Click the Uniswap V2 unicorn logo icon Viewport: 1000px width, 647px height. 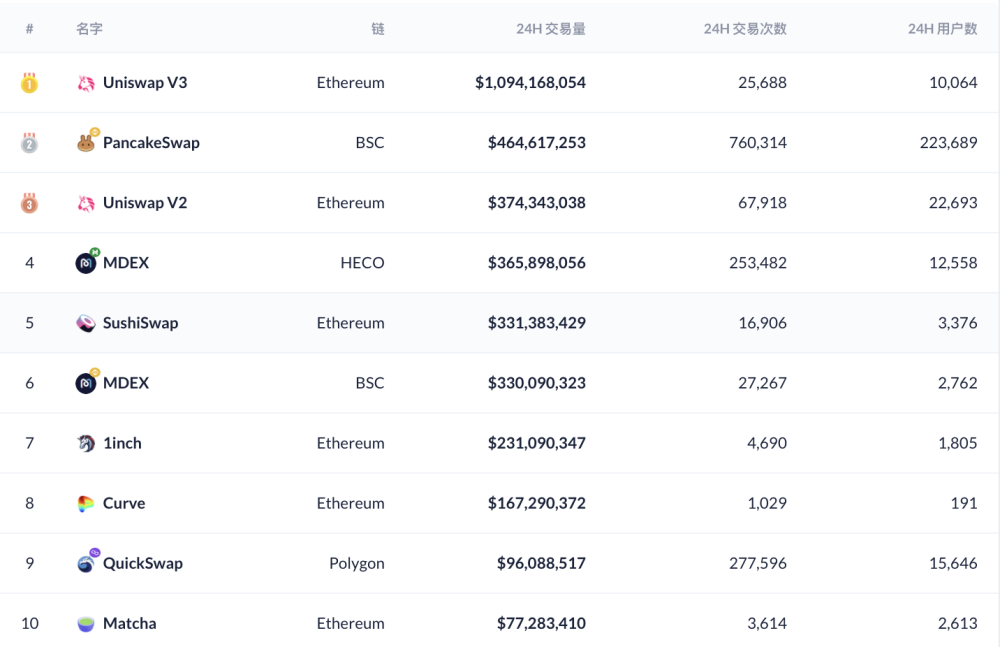pos(86,203)
